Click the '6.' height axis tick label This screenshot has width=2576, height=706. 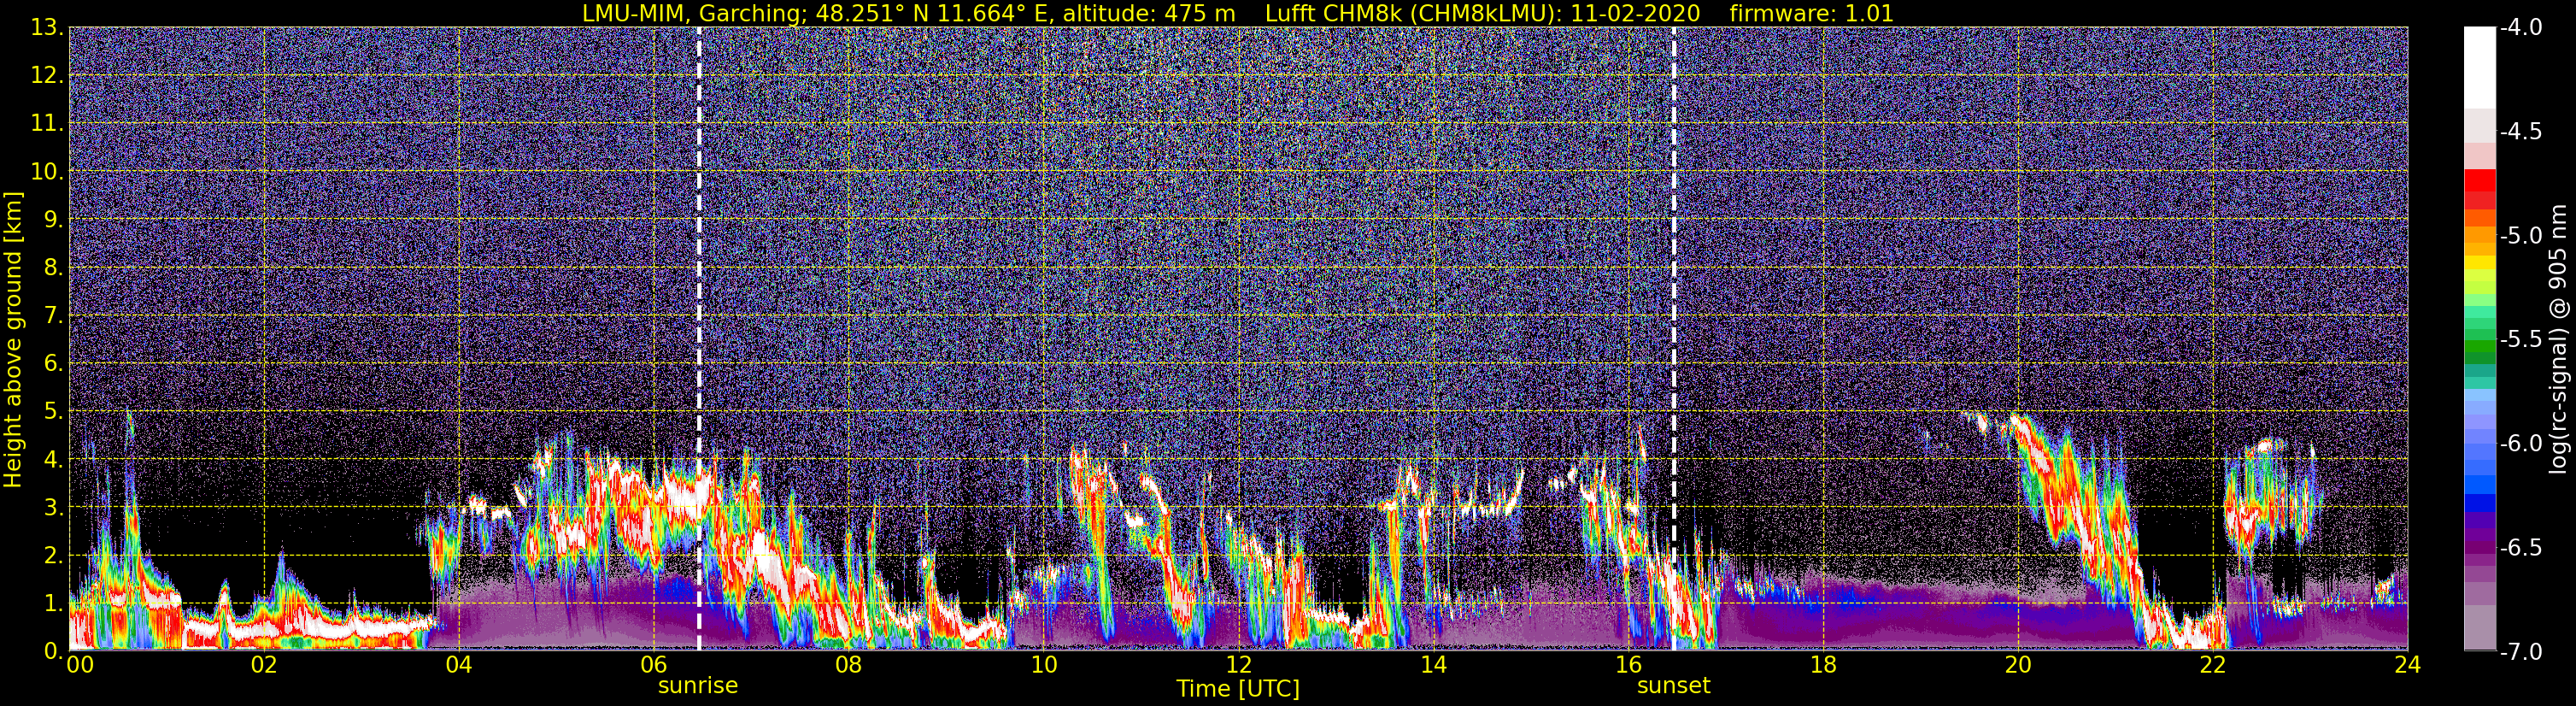click(52, 364)
